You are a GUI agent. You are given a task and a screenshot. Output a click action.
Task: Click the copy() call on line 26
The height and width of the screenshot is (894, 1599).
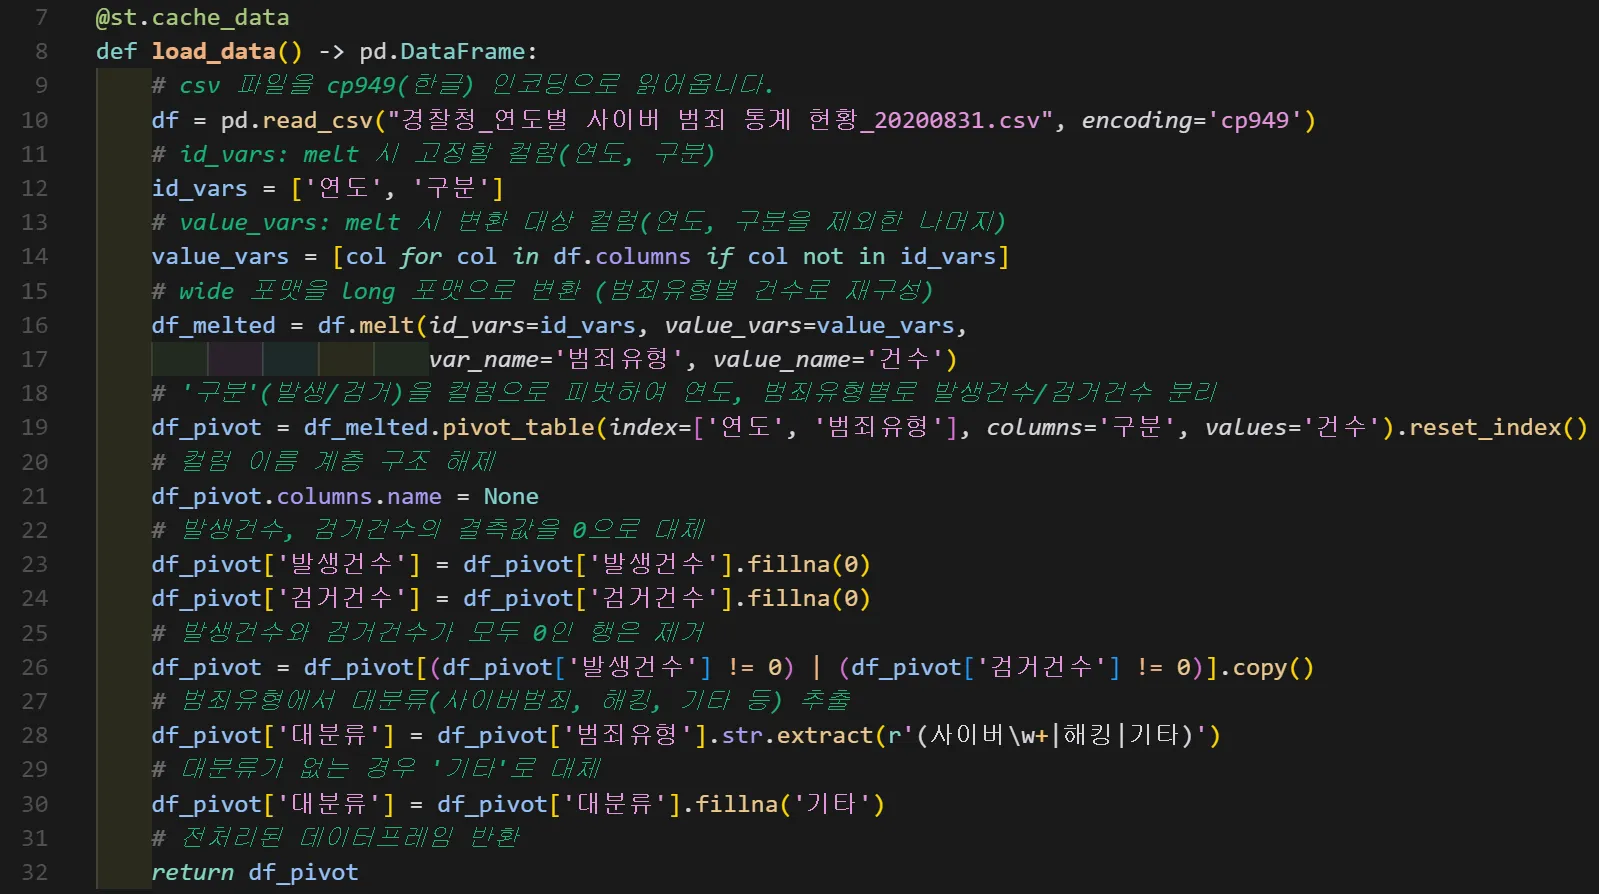[x=1273, y=667]
